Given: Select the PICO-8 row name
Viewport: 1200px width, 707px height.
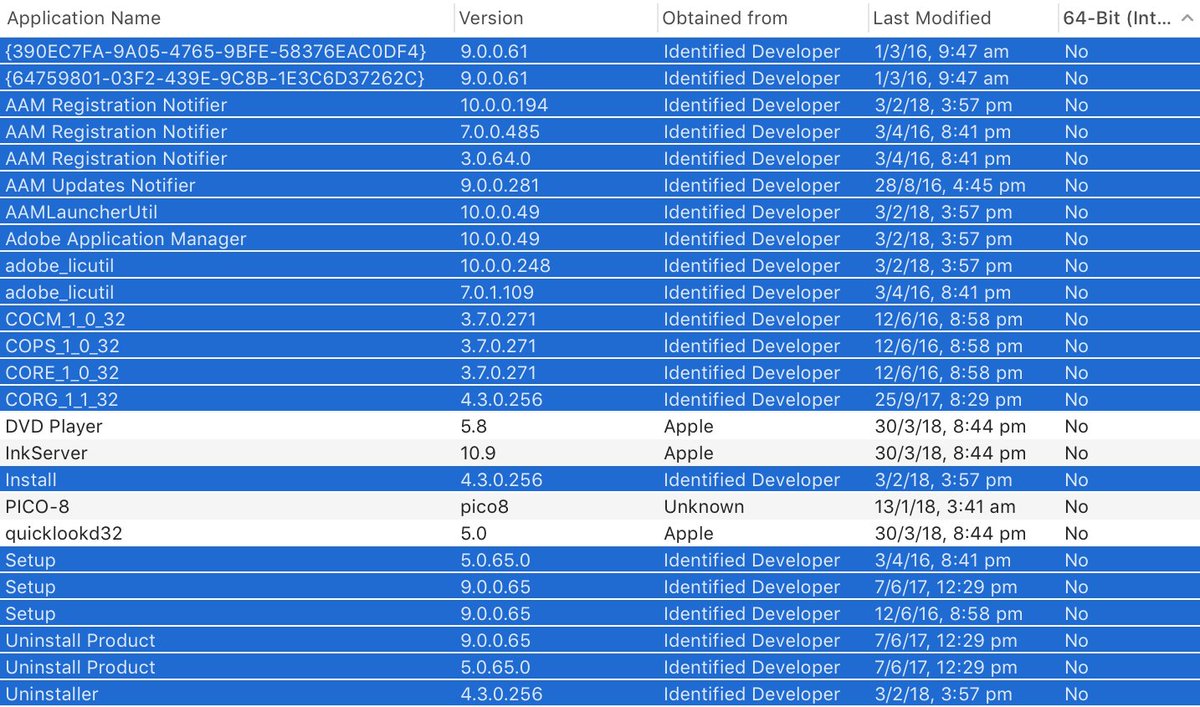Looking at the screenshot, I should click(39, 507).
